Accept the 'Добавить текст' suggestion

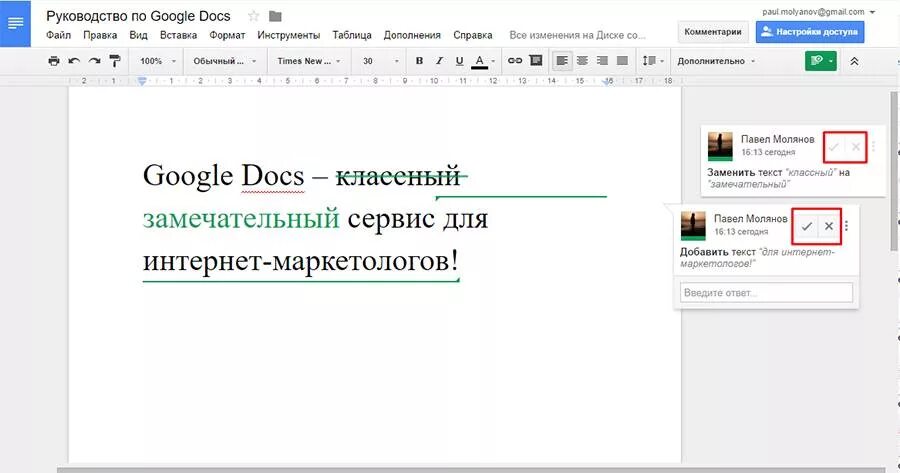(x=806, y=226)
